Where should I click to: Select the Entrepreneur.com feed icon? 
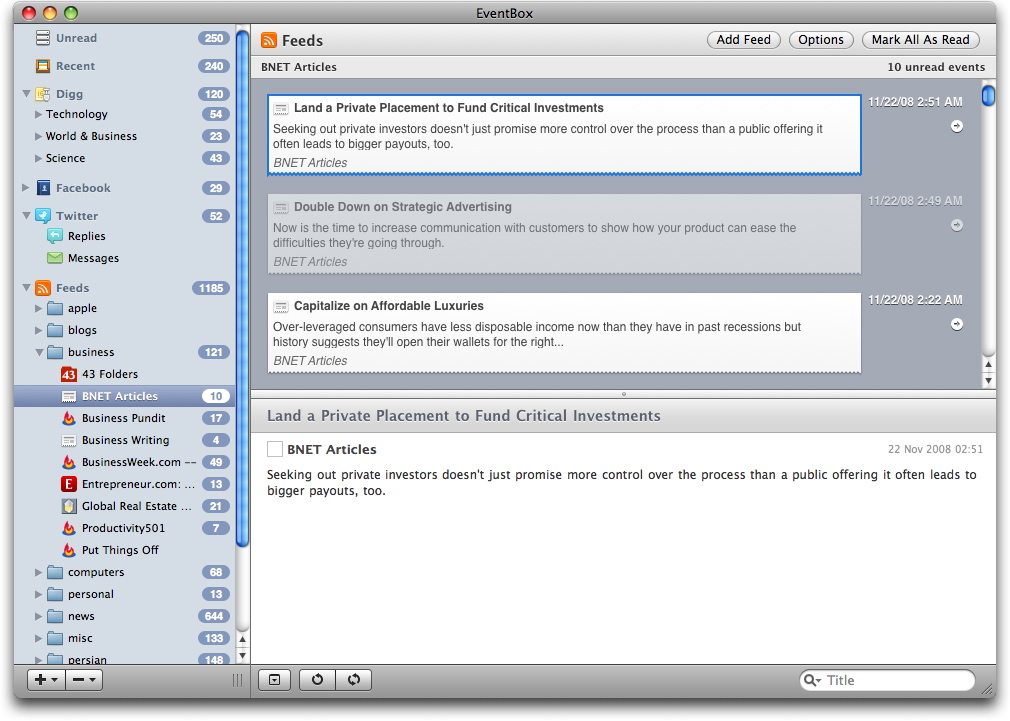[69, 484]
